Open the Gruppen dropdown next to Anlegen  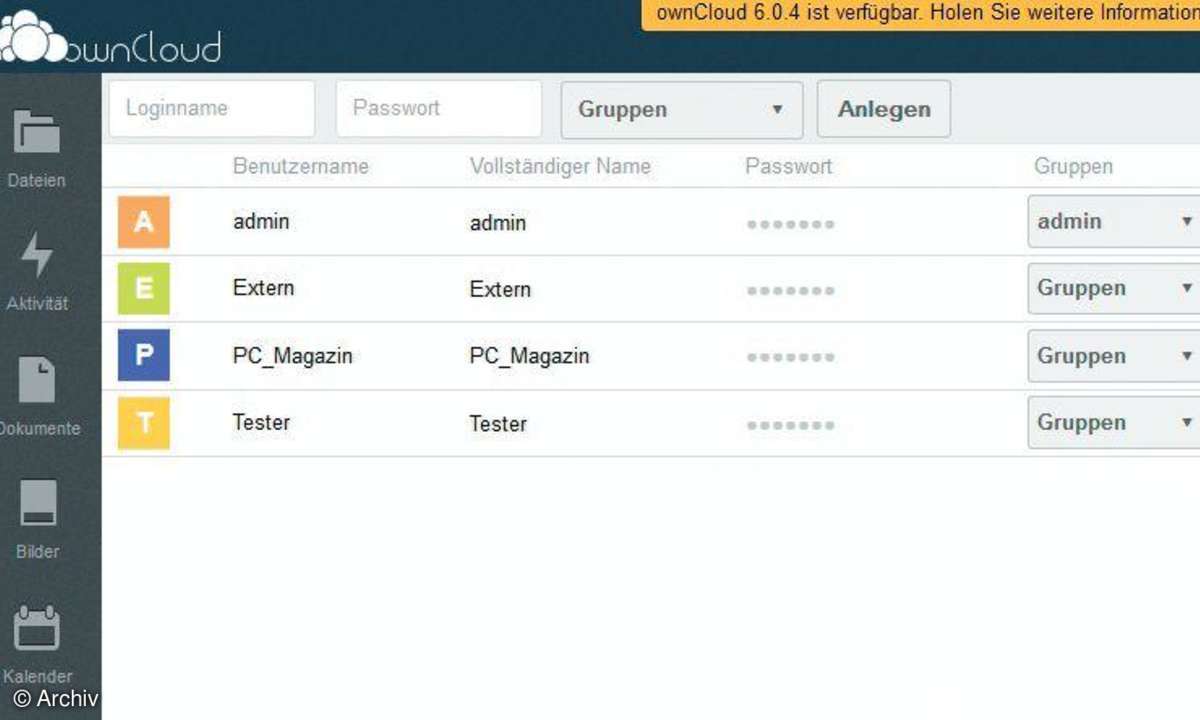point(682,110)
